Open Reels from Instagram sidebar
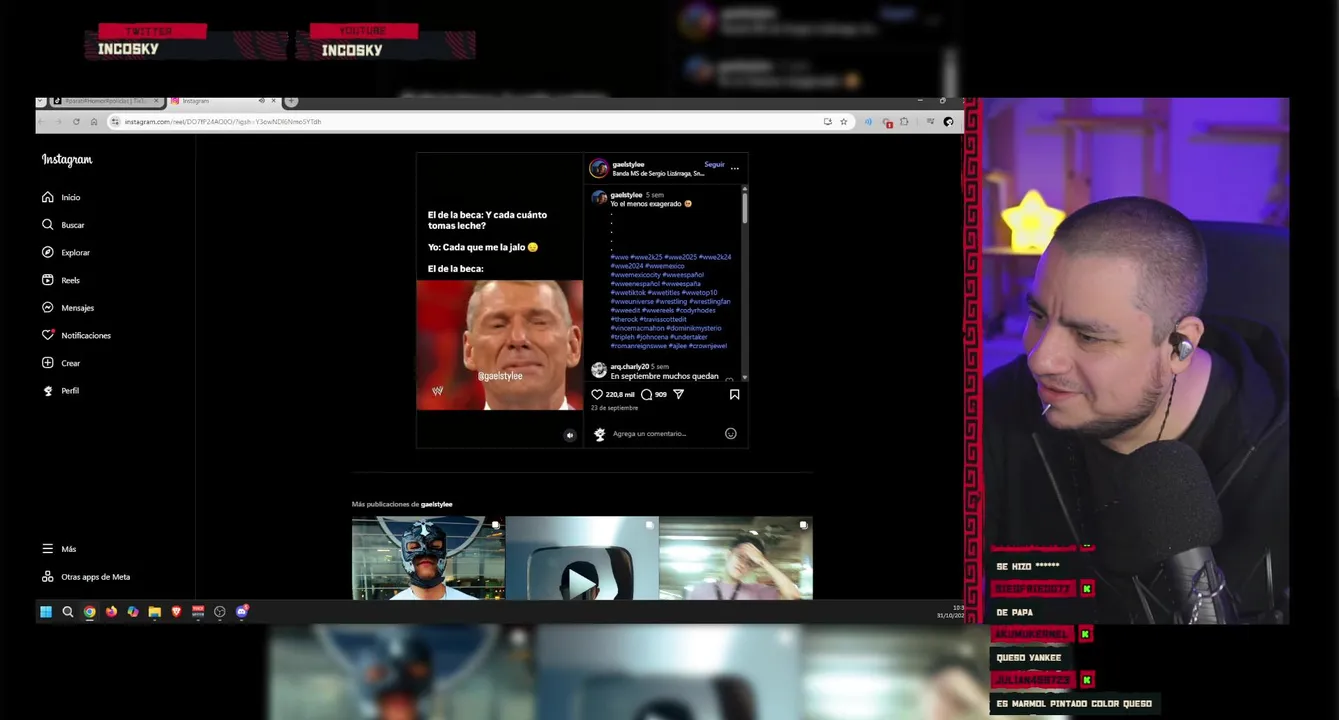Screen dimensions: 1339x720 61,280
